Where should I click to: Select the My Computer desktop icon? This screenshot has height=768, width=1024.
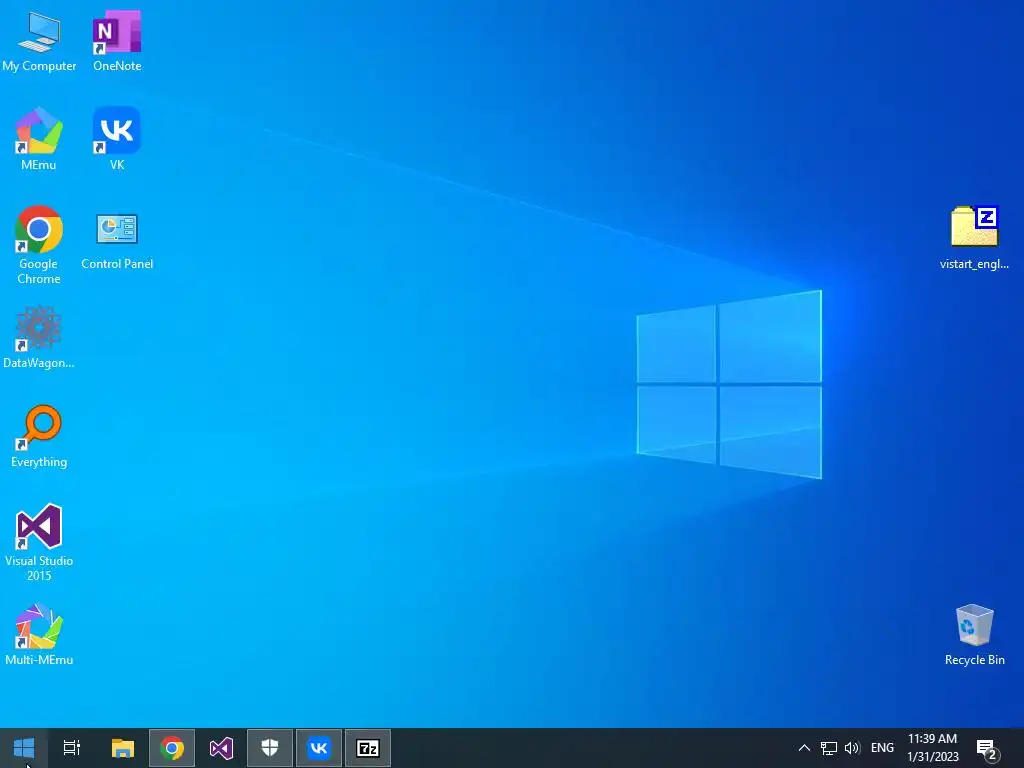(x=39, y=40)
